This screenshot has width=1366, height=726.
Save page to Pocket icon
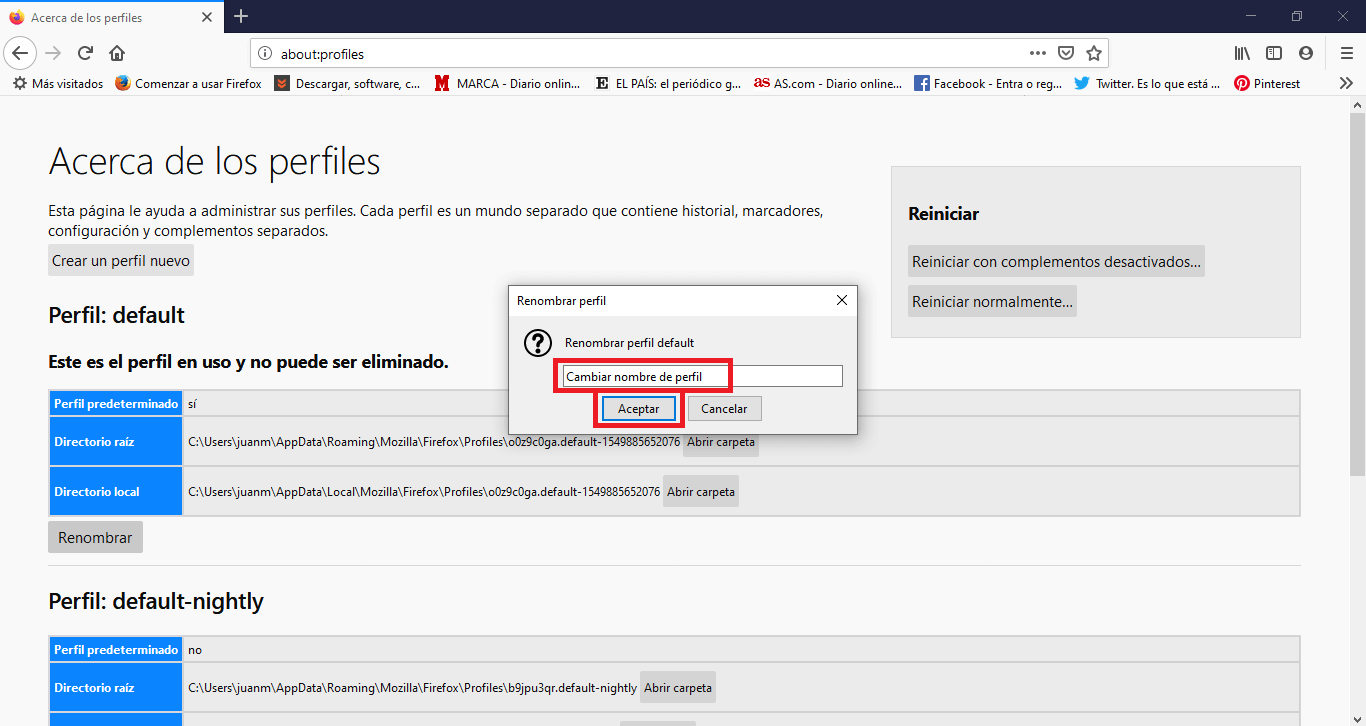coord(1066,53)
